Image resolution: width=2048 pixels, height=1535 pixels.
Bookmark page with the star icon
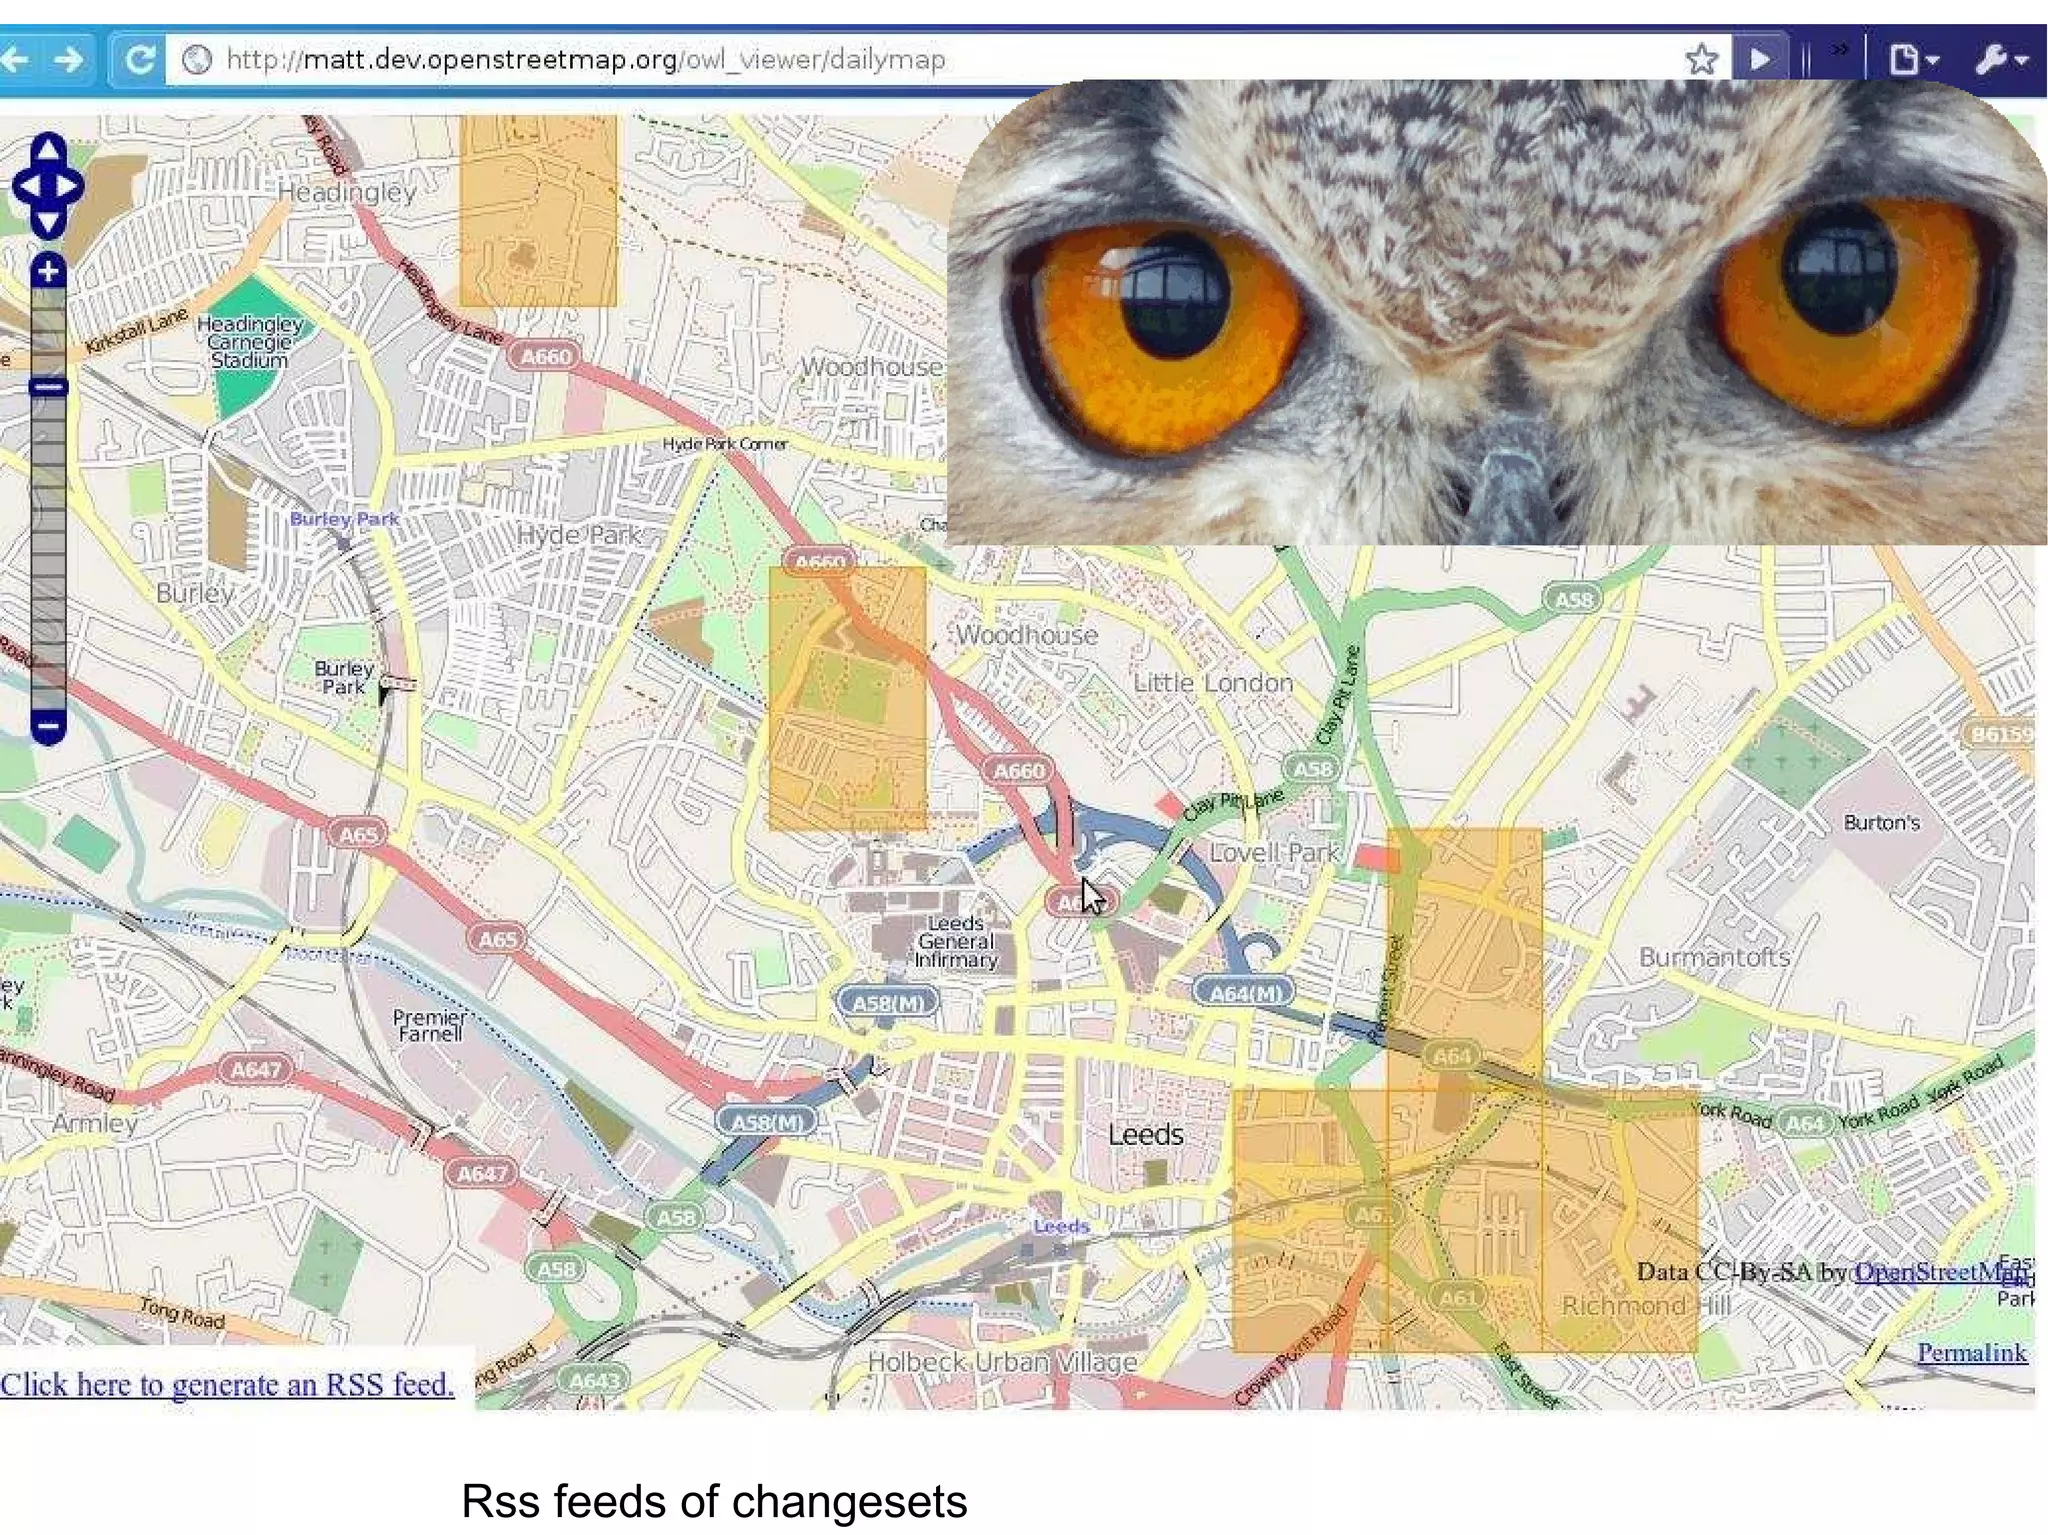(1701, 59)
